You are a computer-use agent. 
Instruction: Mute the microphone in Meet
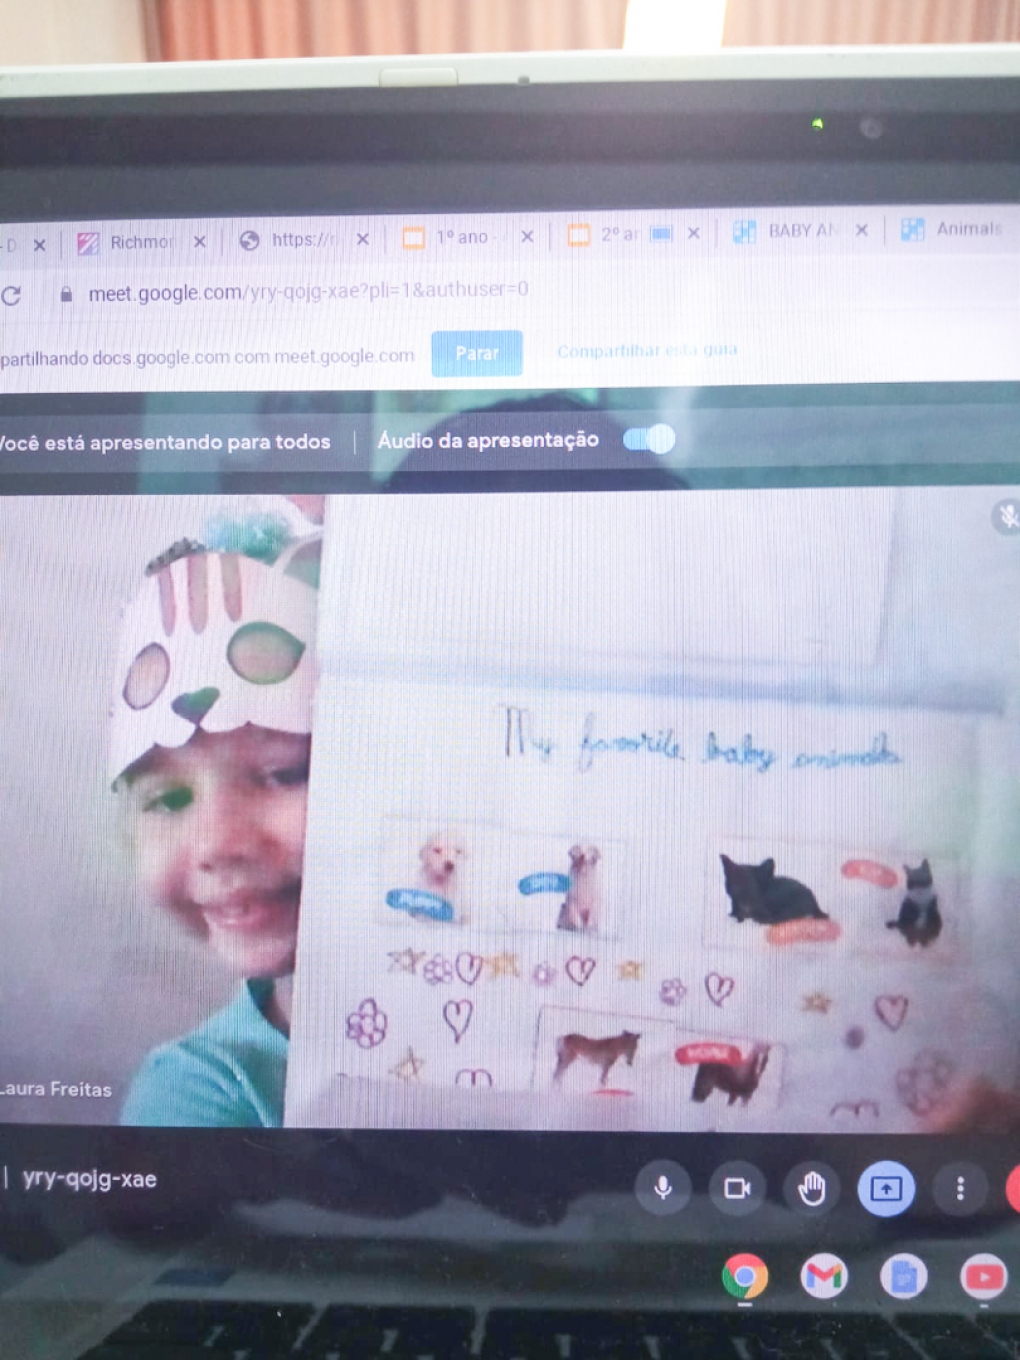tap(662, 1187)
